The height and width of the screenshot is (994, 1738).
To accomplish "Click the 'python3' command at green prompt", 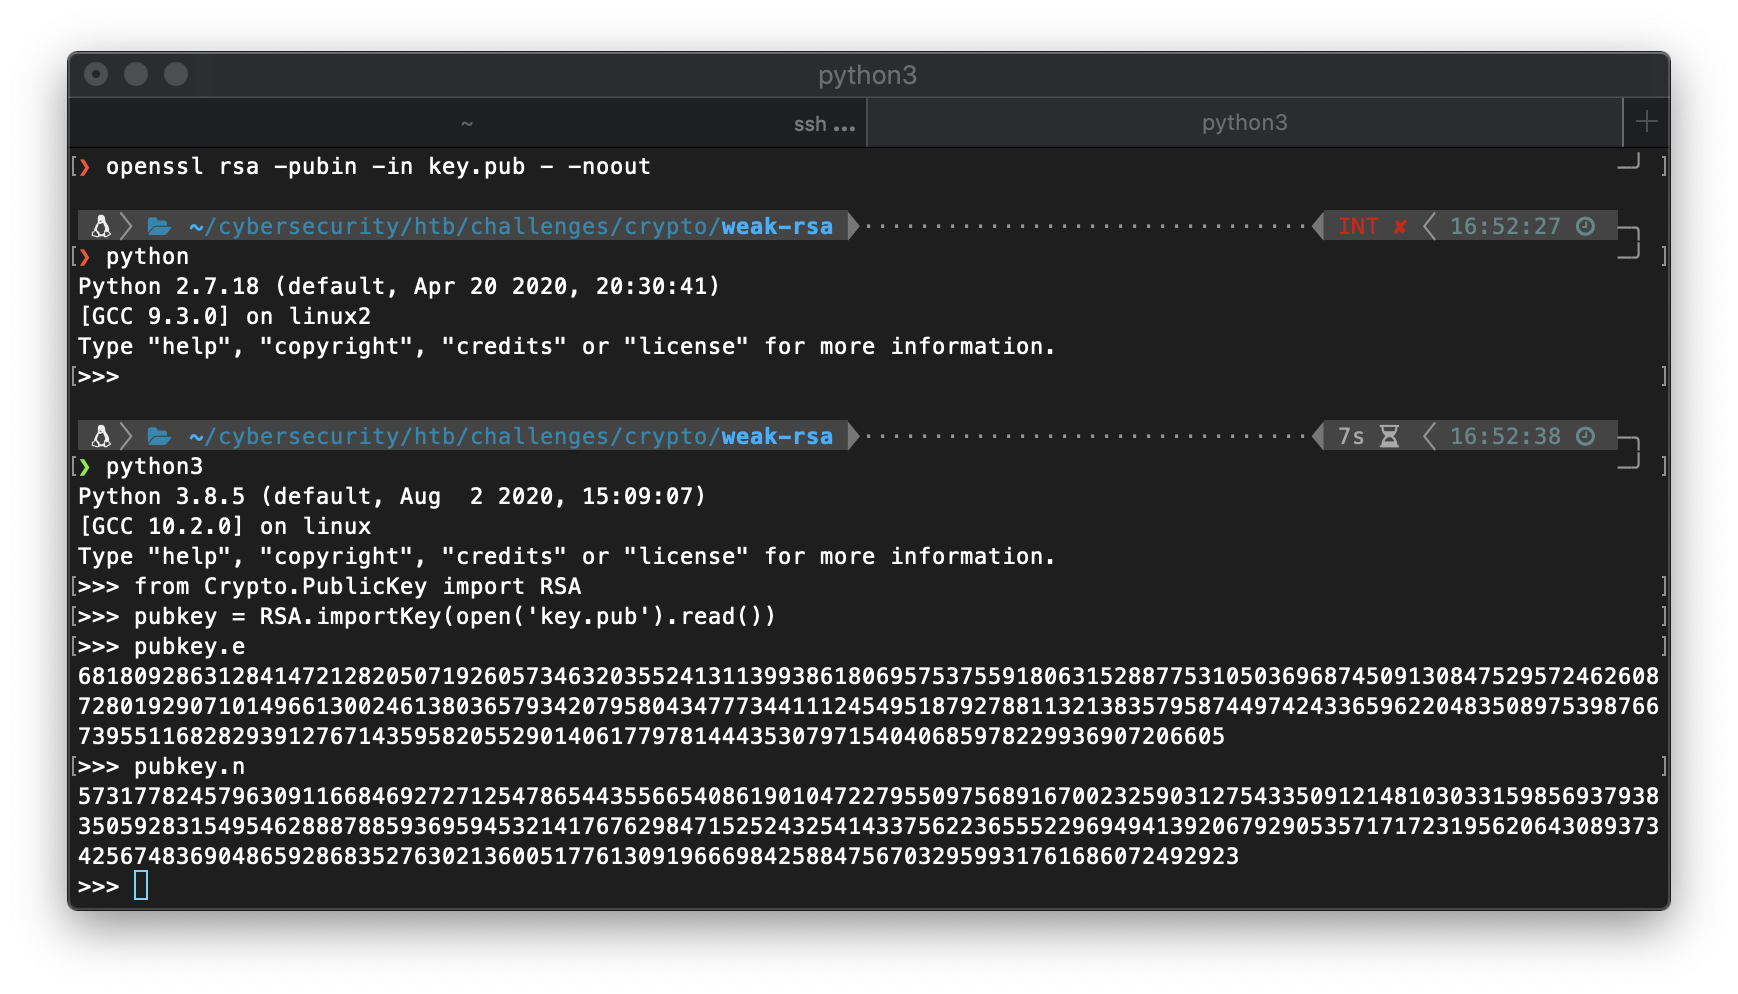I will tap(154, 467).
